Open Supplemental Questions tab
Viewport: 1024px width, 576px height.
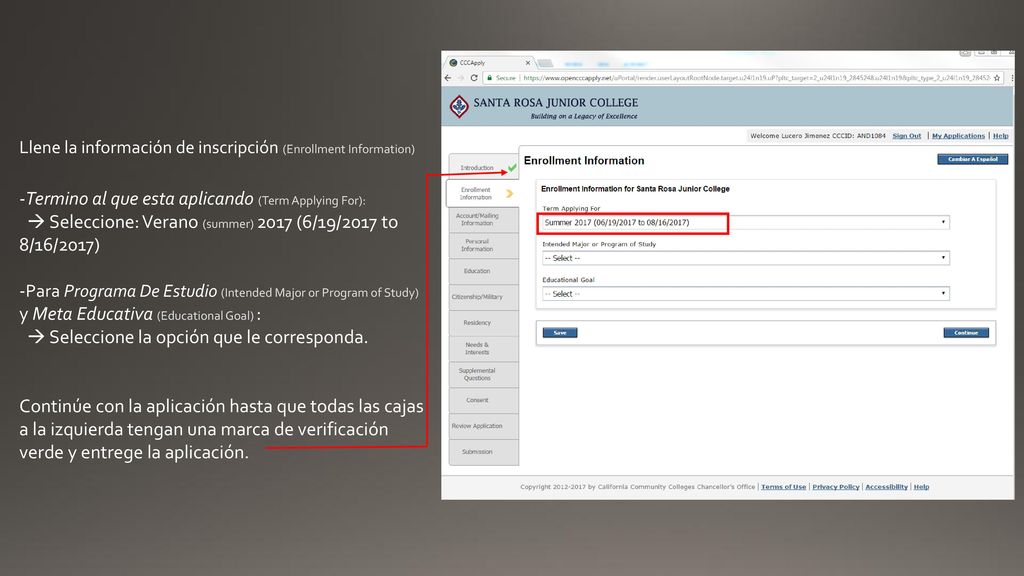pyautogui.click(x=483, y=374)
